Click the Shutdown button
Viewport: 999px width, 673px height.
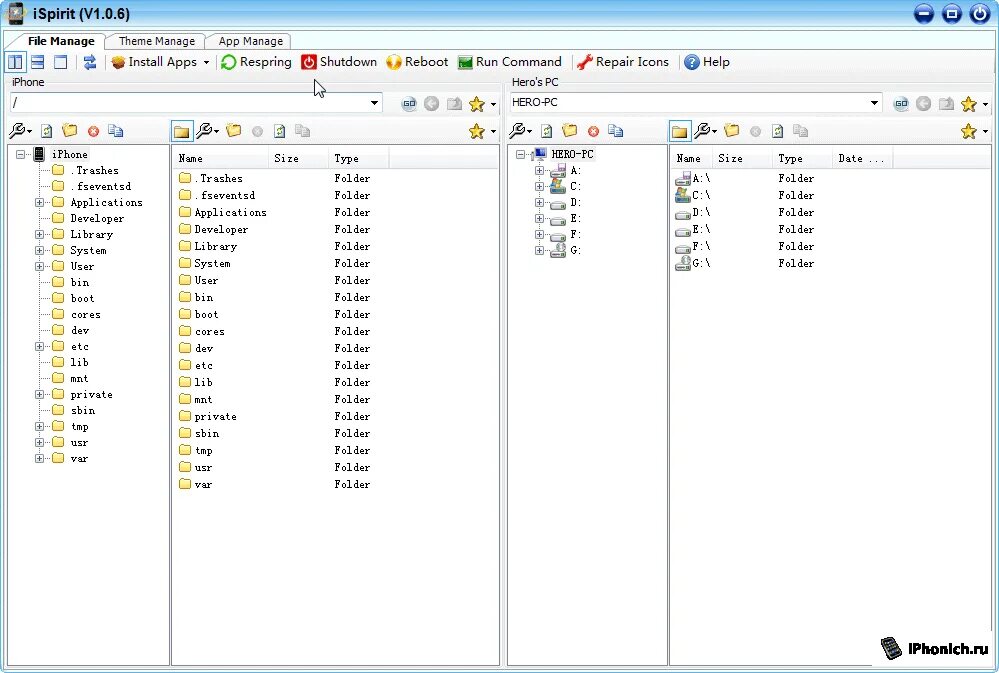pos(339,62)
